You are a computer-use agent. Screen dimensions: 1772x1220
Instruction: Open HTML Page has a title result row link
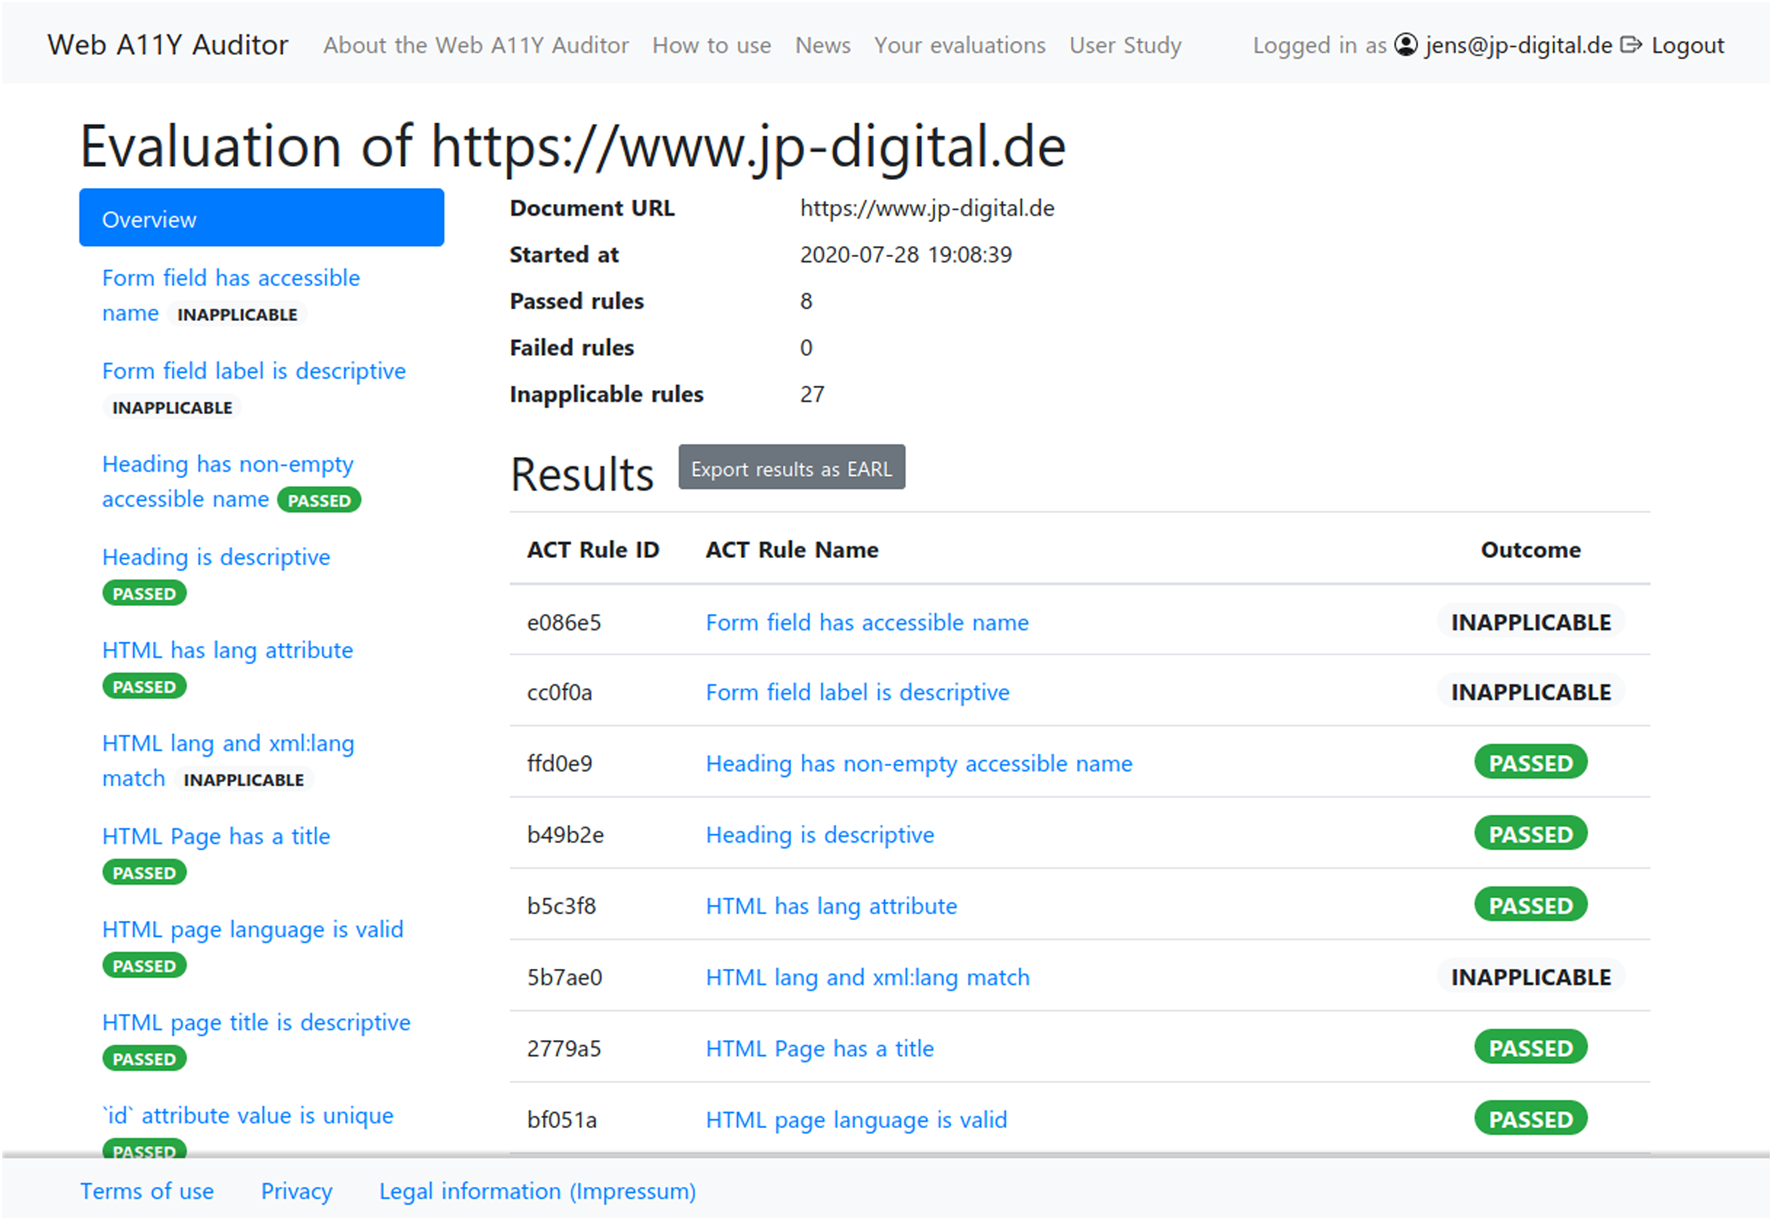[819, 1049]
